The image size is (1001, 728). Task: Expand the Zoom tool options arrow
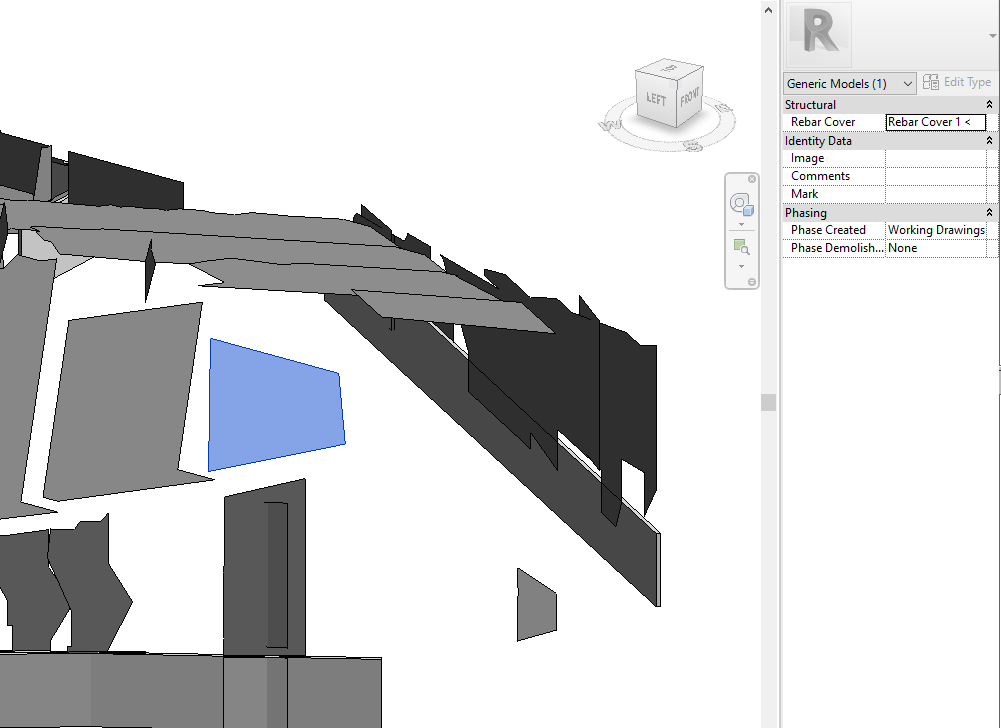[741, 265]
